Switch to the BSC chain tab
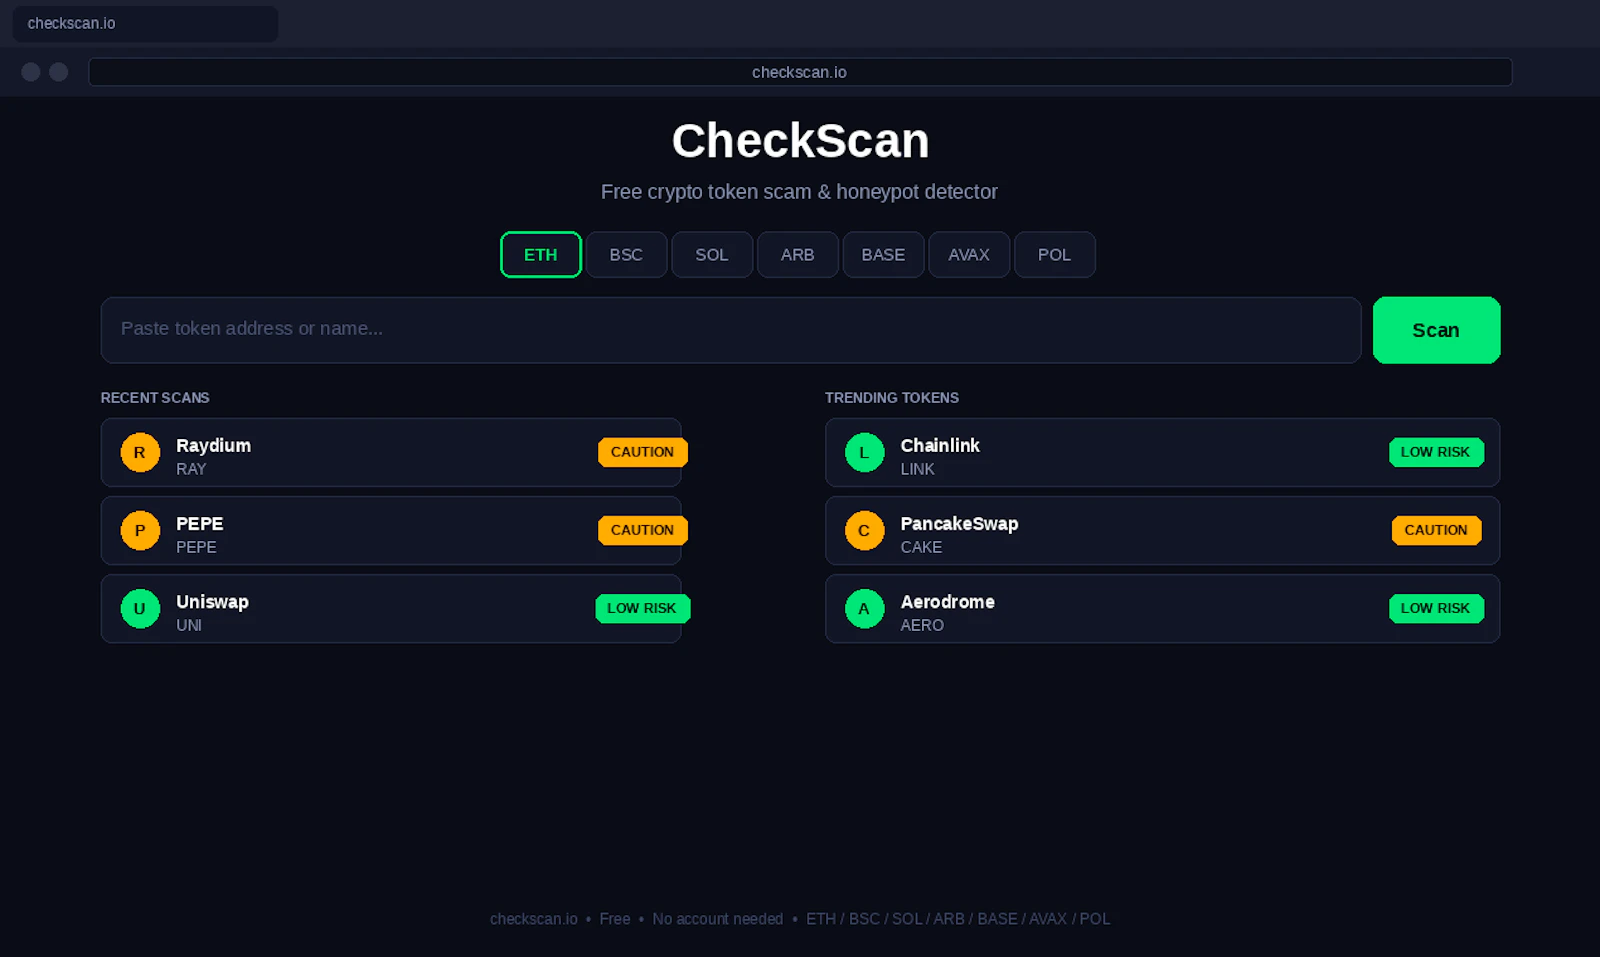Image resolution: width=1600 pixels, height=957 pixels. (626, 254)
